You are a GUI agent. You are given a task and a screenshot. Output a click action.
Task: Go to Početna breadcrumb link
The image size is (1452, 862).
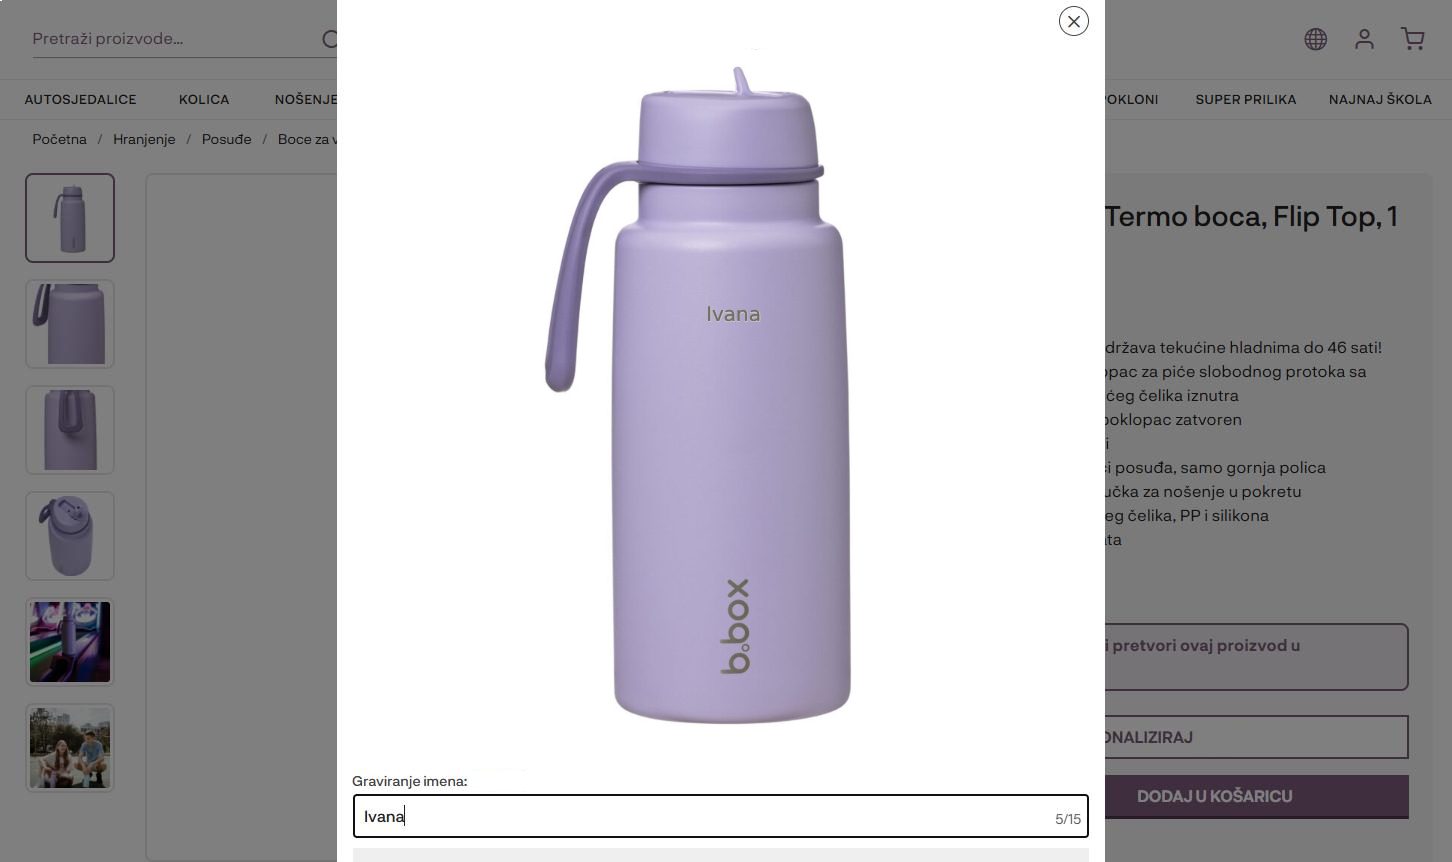click(x=59, y=139)
